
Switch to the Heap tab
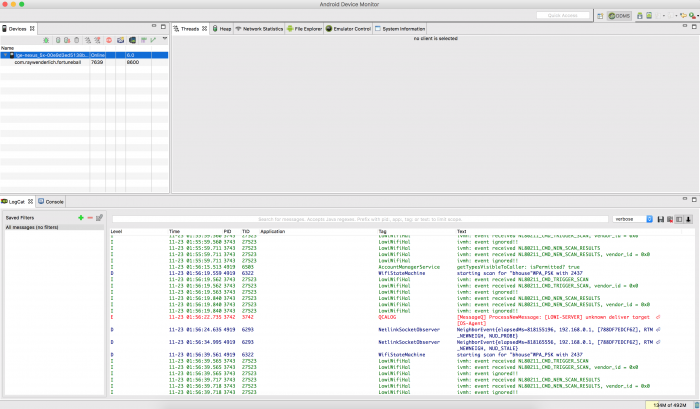click(222, 29)
